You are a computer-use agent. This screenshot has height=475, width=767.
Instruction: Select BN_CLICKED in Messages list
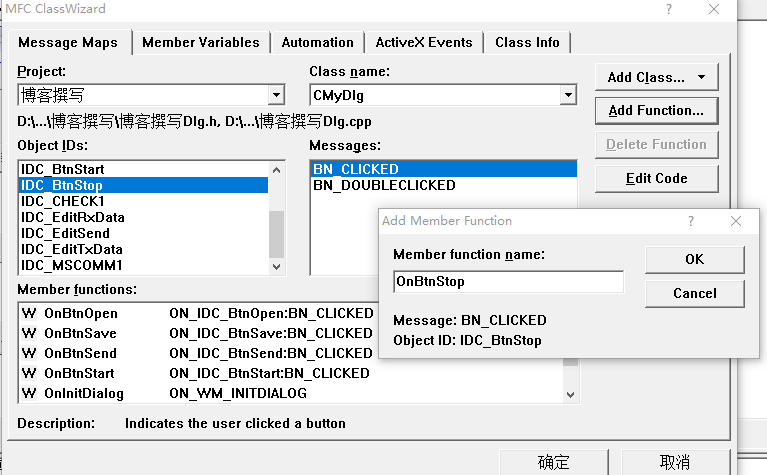(x=444, y=169)
